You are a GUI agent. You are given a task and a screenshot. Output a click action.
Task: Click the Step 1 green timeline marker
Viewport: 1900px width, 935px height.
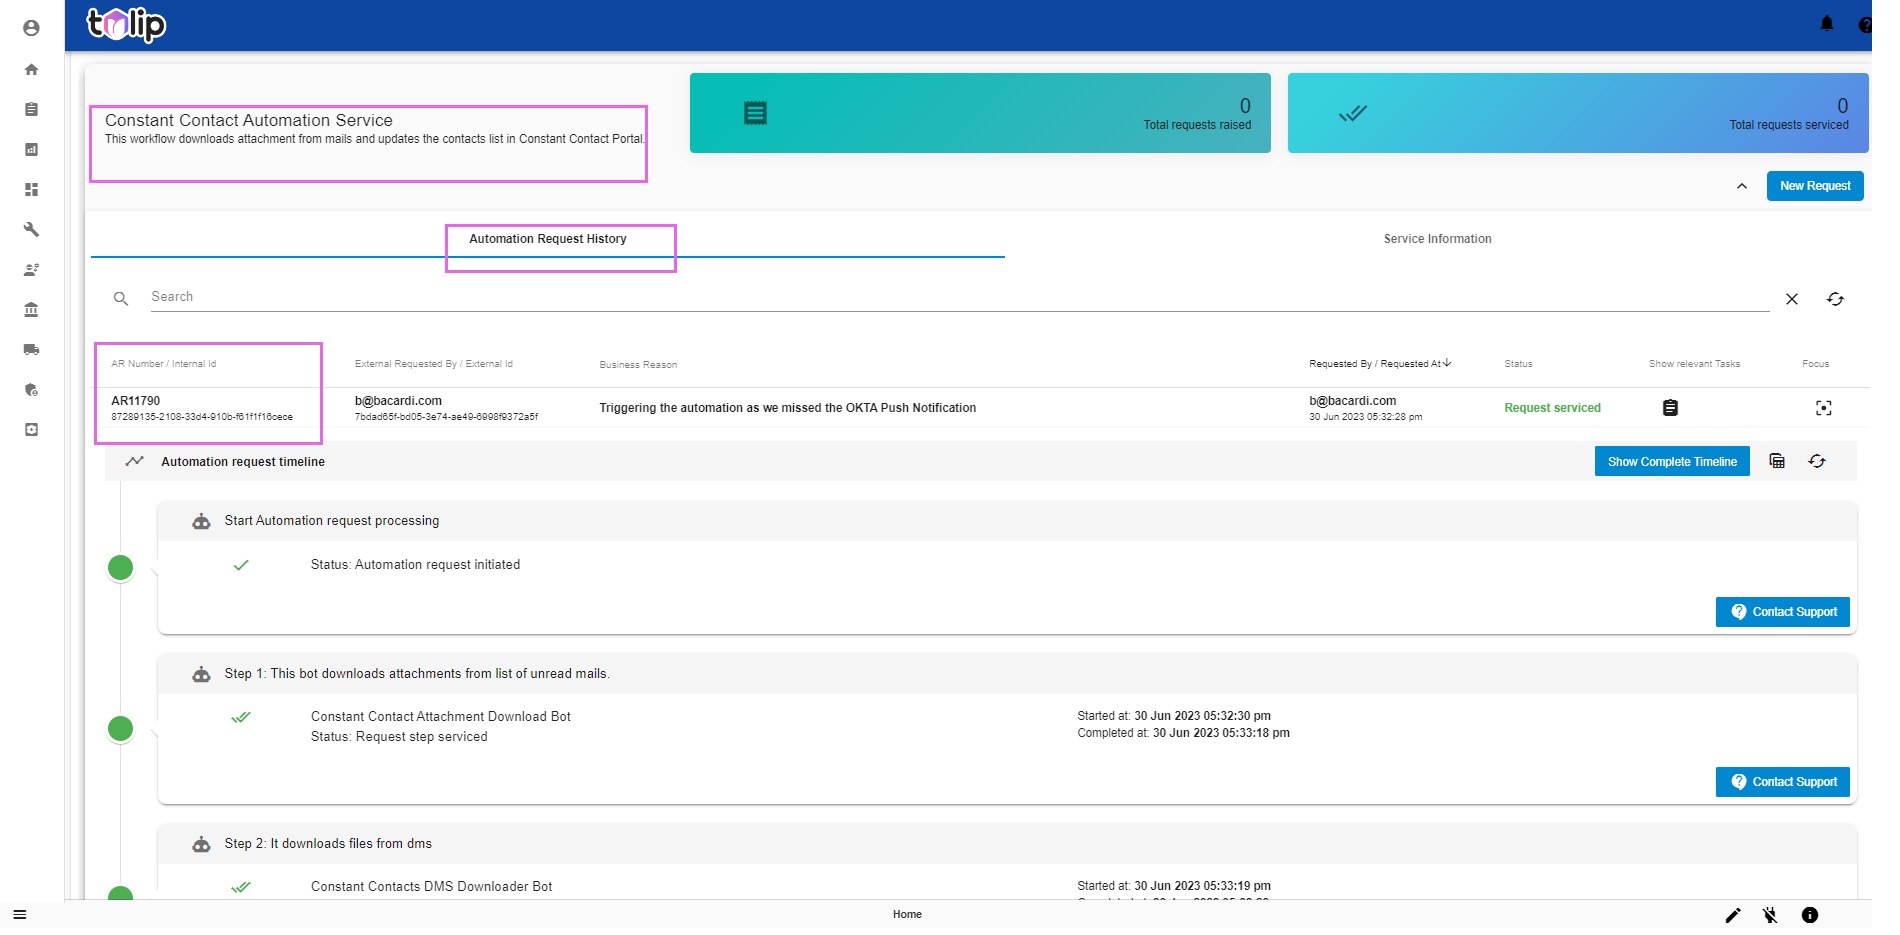(x=120, y=728)
